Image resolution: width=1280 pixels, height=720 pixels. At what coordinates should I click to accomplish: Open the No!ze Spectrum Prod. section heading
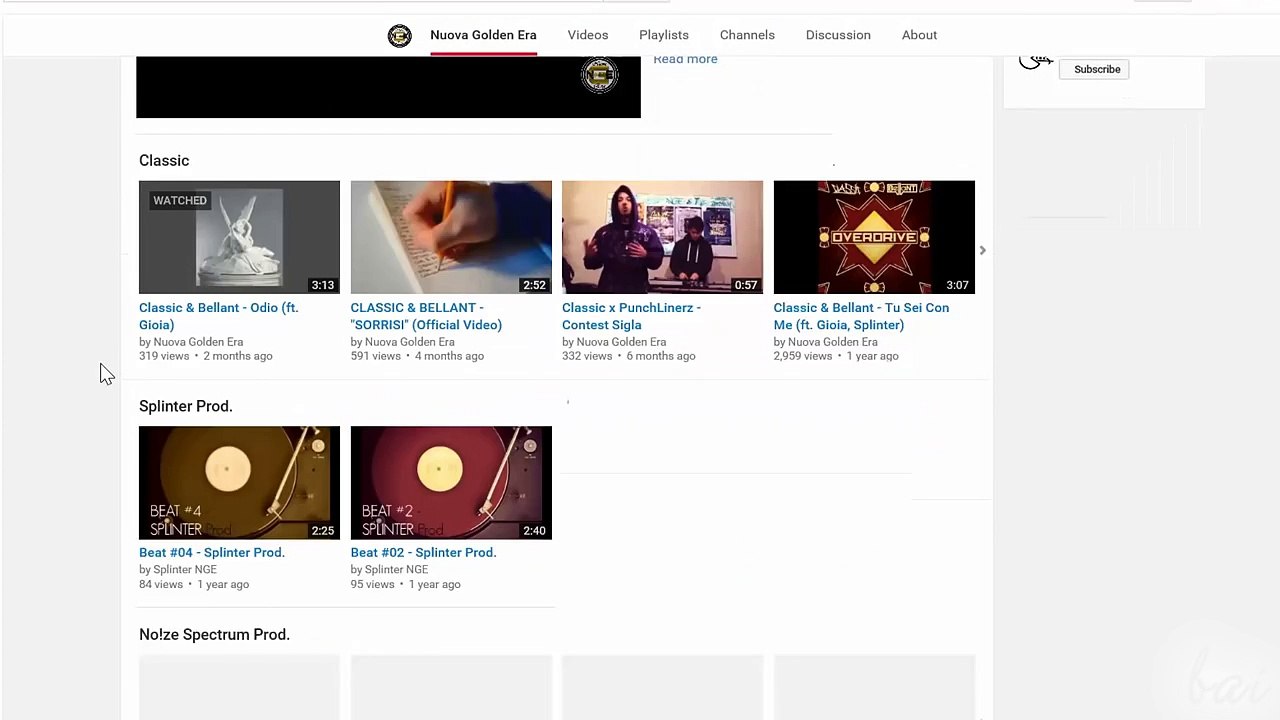click(214, 634)
